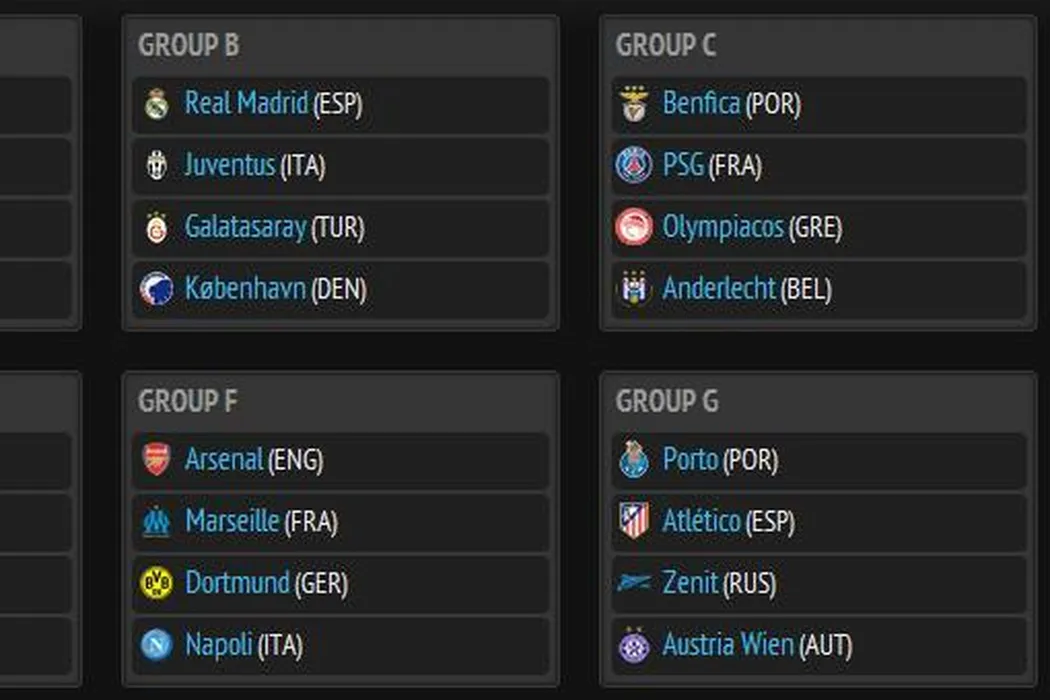Select the Group F header
The height and width of the screenshot is (700, 1050).
coord(188,402)
